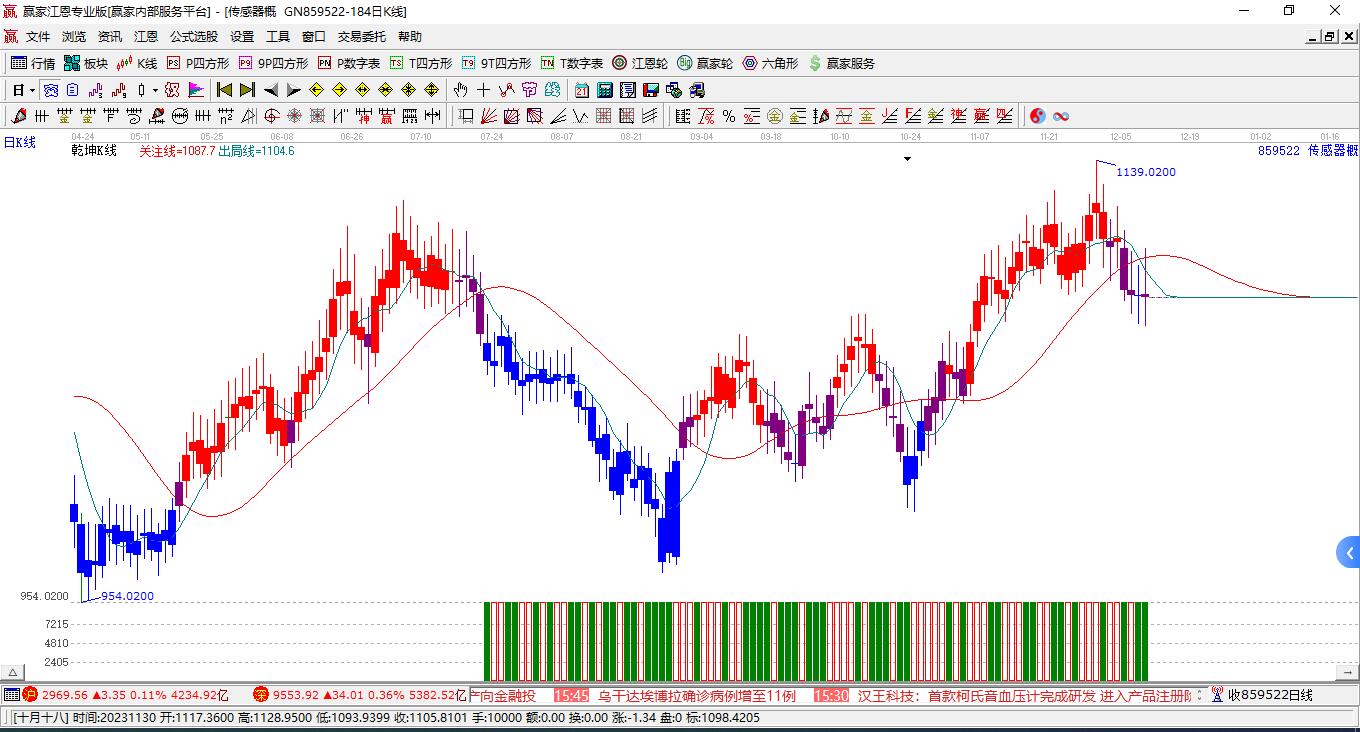Open 六角形 hexagon tool
Image resolution: width=1360 pixels, height=732 pixels.
click(771, 63)
